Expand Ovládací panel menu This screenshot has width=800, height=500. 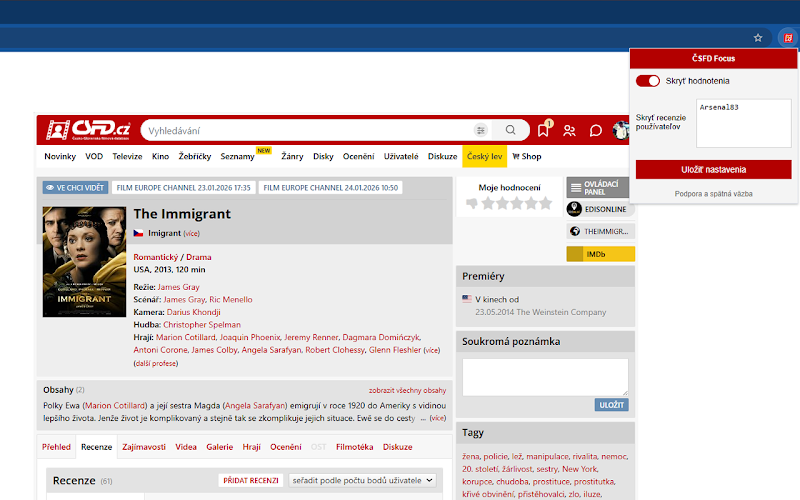coord(600,187)
